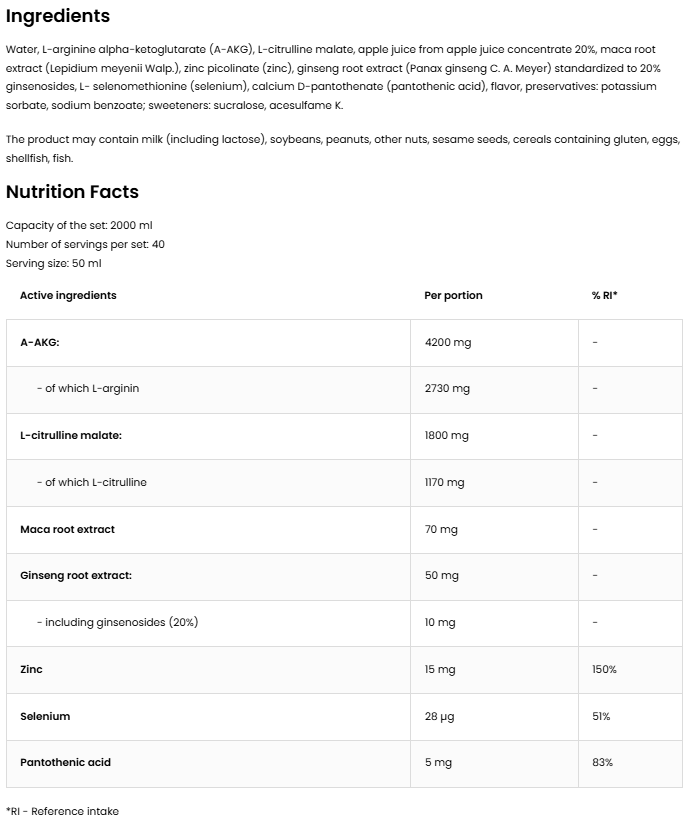The width and height of the screenshot is (688, 824).
Task: Click the Serving size: 50 ml text
Action: point(53,263)
